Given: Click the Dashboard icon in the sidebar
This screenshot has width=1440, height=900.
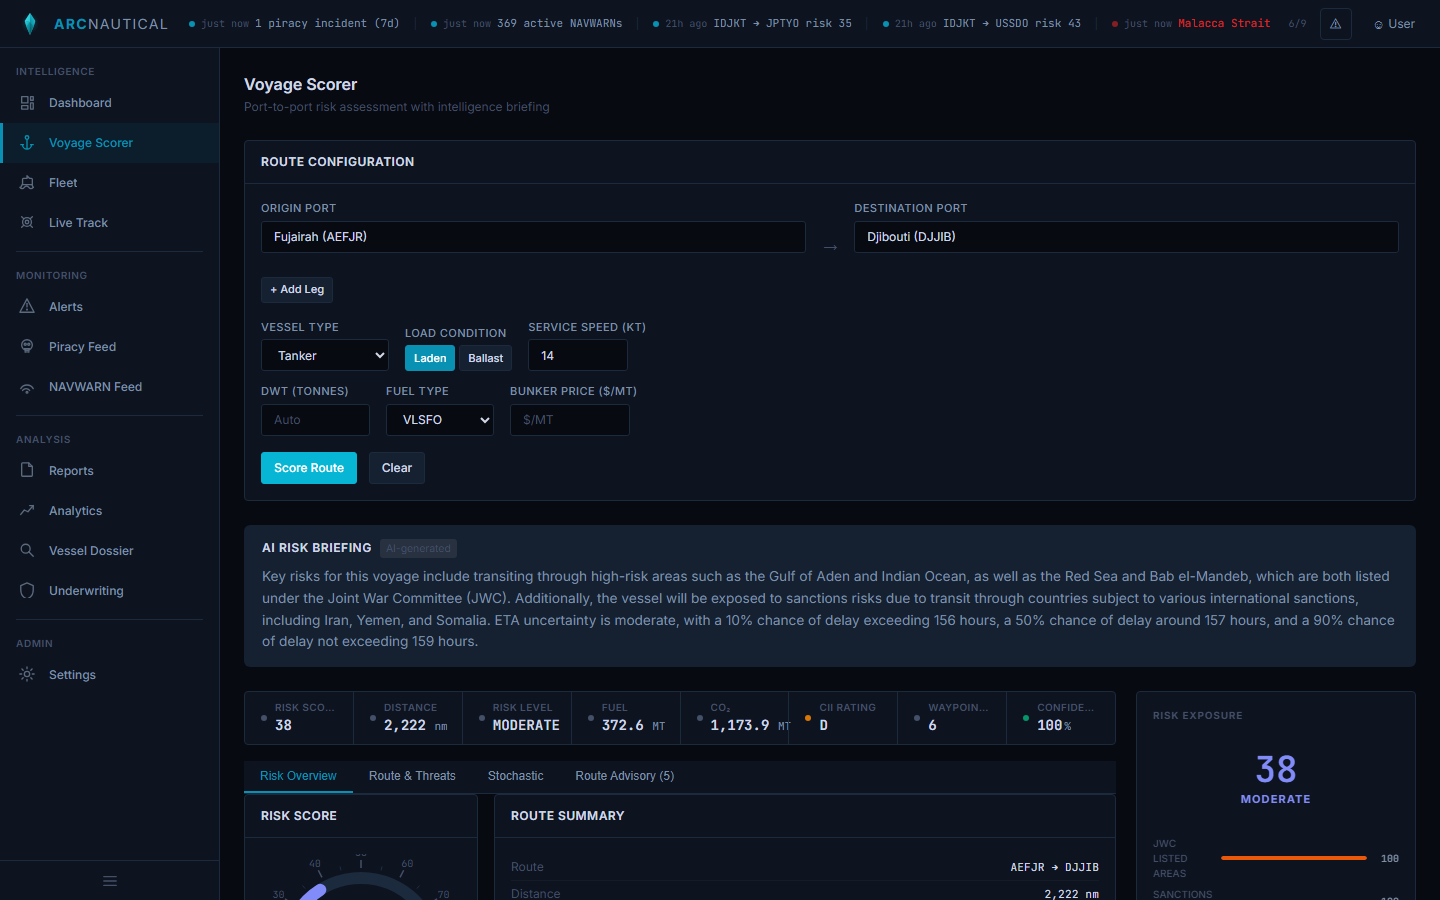Looking at the screenshot, I should [x=27, y=103].
